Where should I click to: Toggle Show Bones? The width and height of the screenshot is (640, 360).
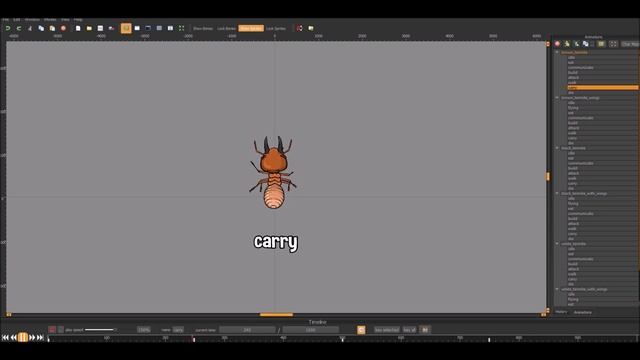pyautogui.click(x=203, y=29)
